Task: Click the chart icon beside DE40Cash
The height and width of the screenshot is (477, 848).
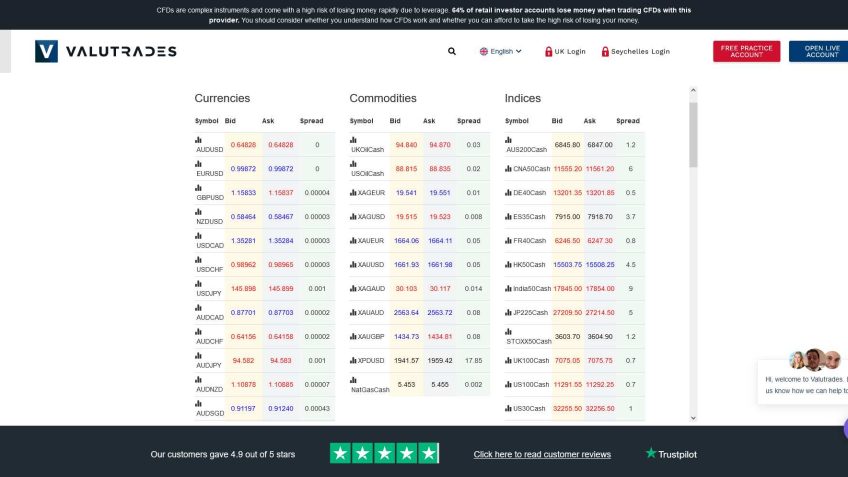Action: point(508,193)
